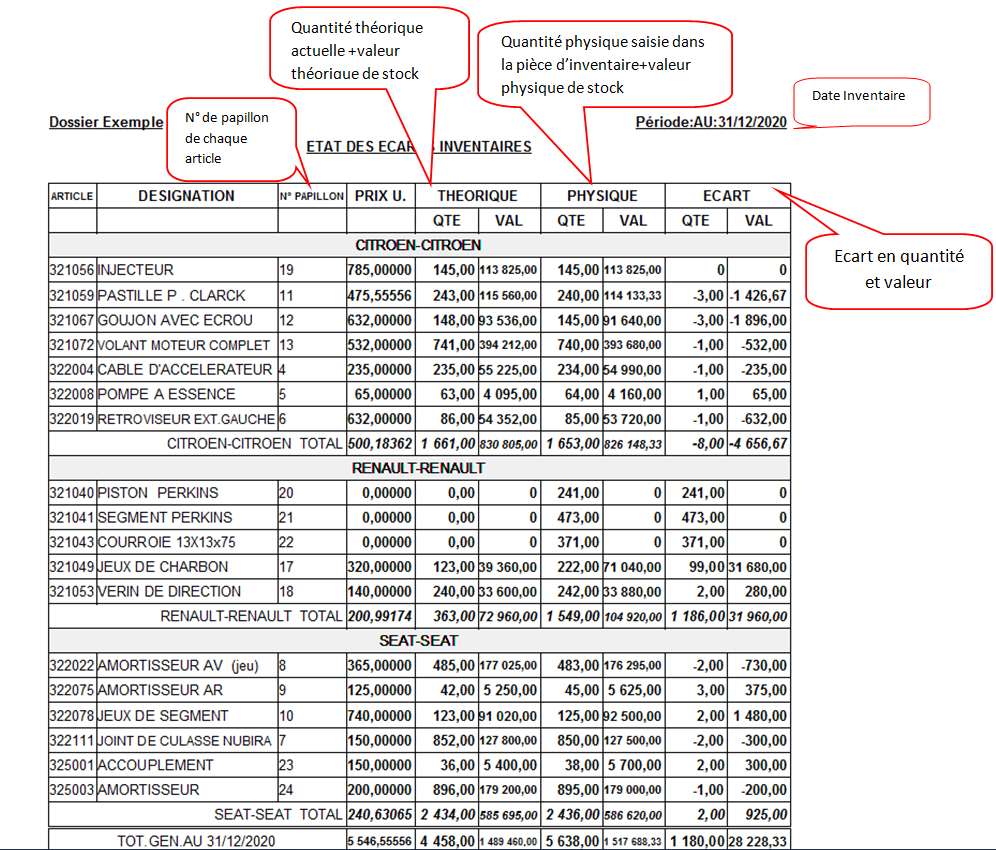The image size is (996, 850).
Task: Click the 'Dossier Exemple' heading
Action: pos(106,122)
